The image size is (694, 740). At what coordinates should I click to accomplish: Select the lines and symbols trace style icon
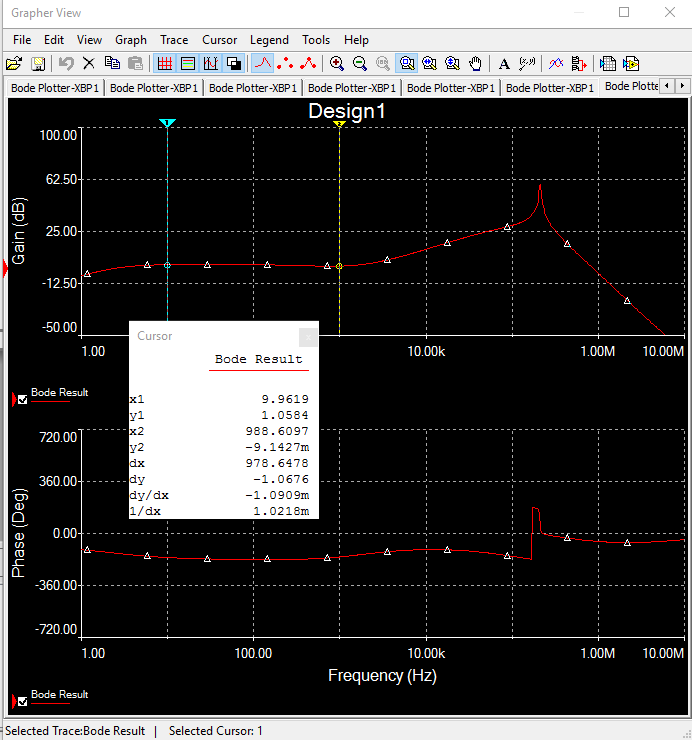click(x=308, y=63)
